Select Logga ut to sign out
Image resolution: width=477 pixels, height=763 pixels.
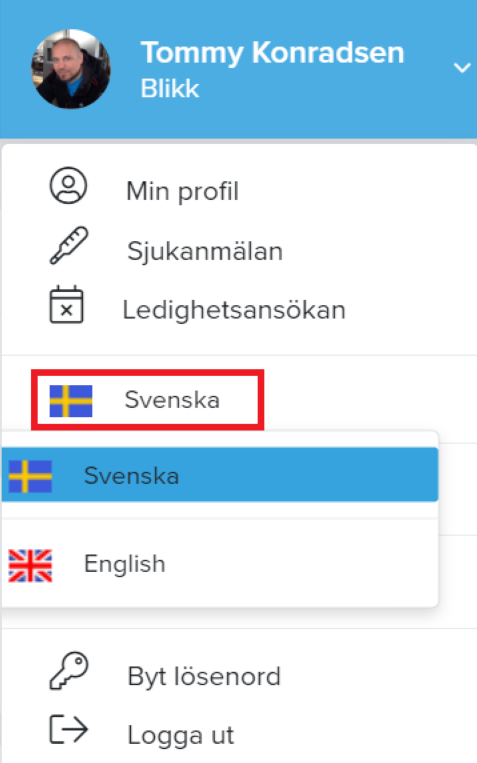(181, 735)
